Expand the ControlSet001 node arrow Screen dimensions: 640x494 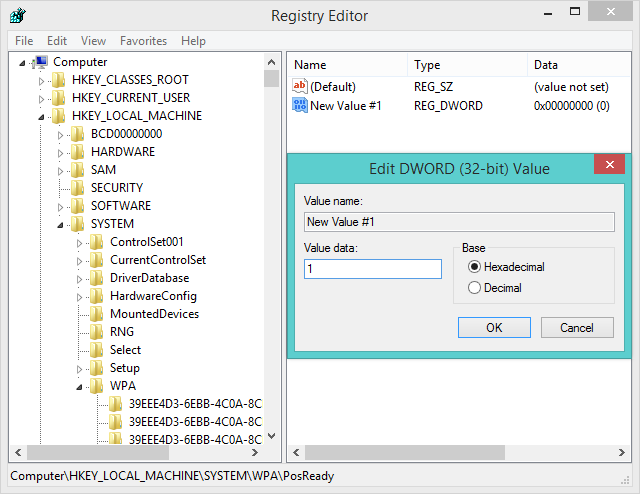[80, 243]
